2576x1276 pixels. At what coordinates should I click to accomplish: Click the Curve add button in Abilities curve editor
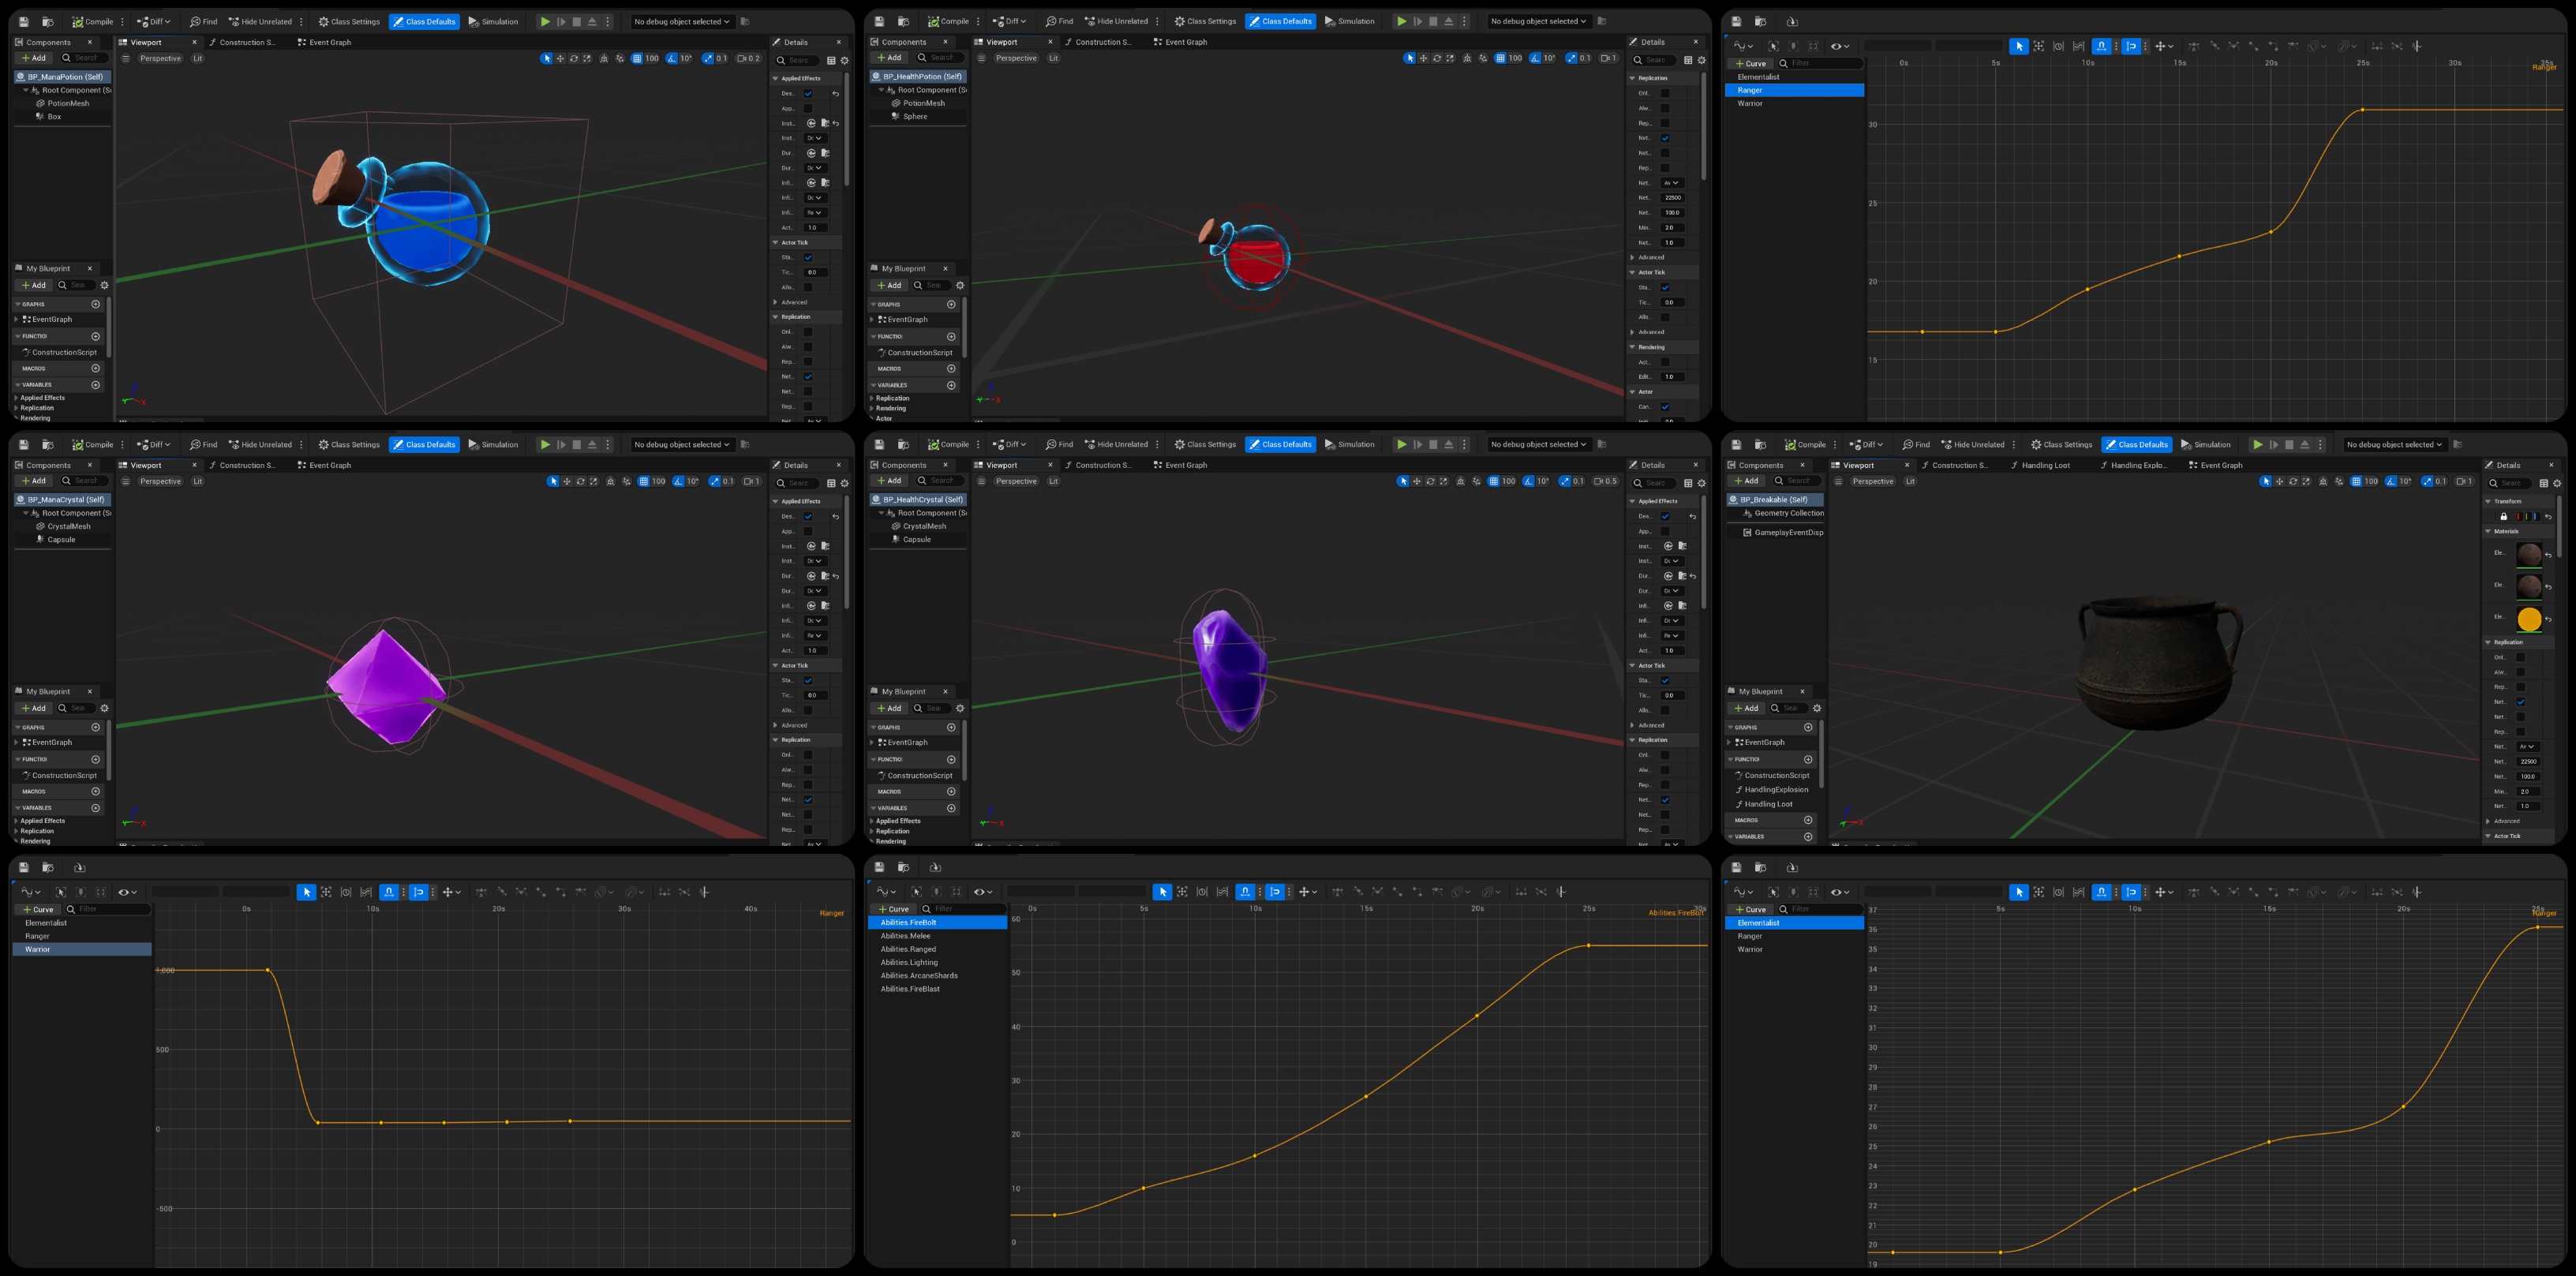point(894,909)
